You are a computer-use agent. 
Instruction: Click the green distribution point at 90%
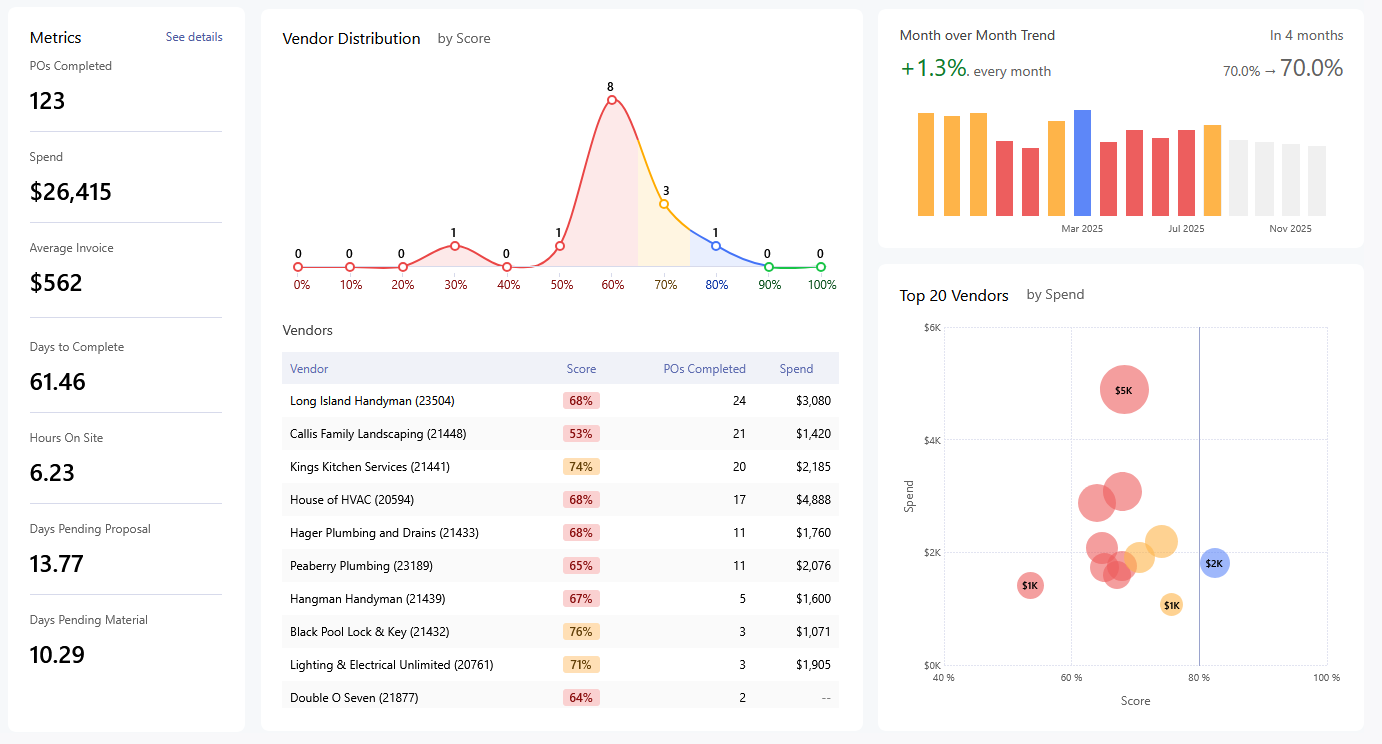[x=768, y=267]
